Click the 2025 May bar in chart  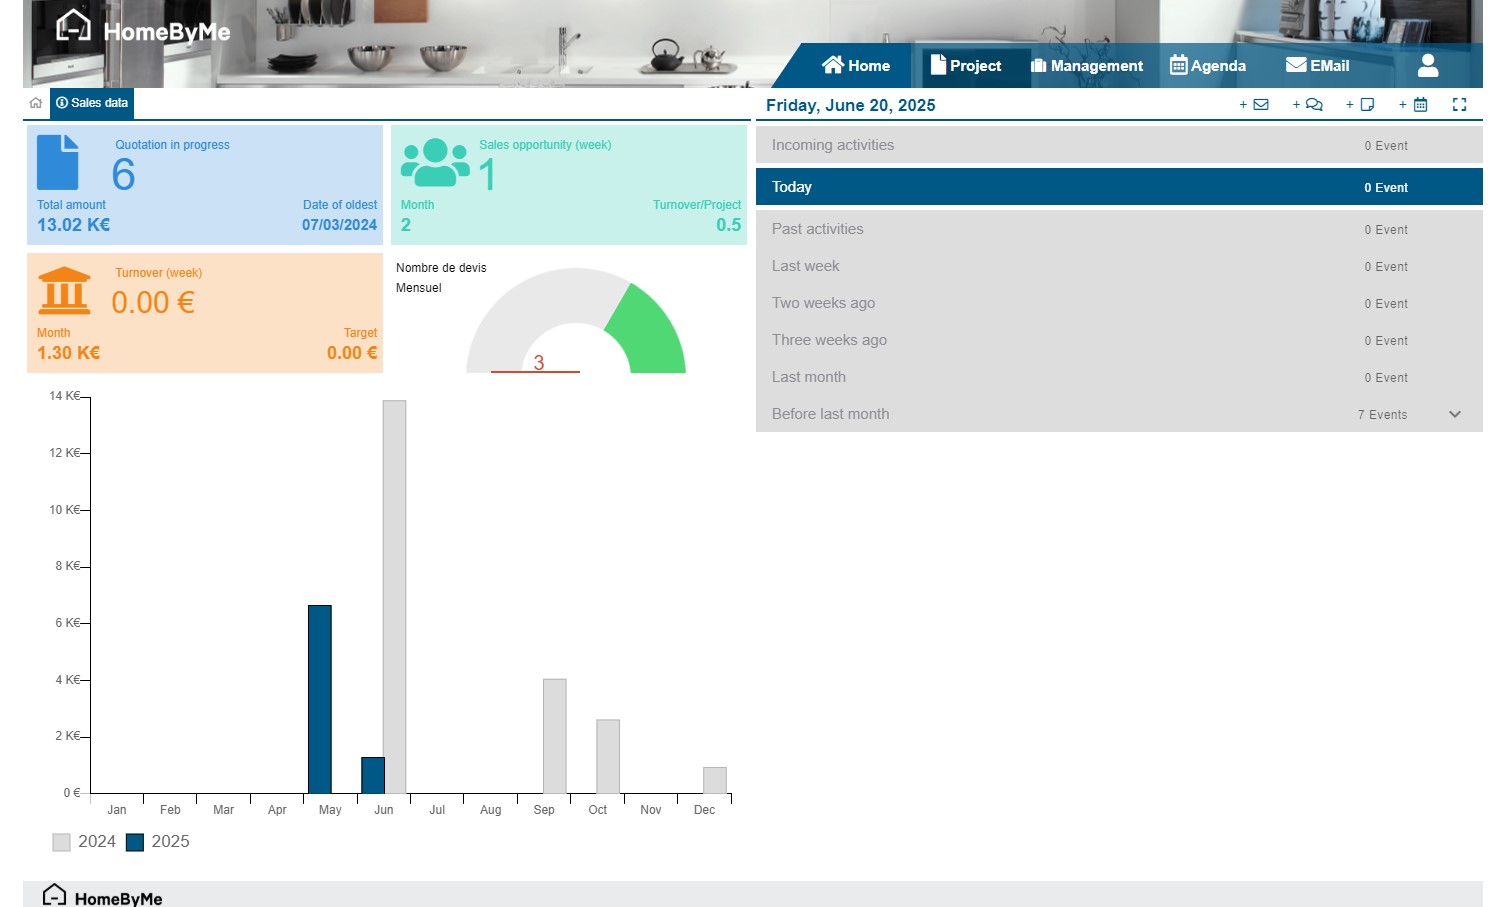[320, 699]
